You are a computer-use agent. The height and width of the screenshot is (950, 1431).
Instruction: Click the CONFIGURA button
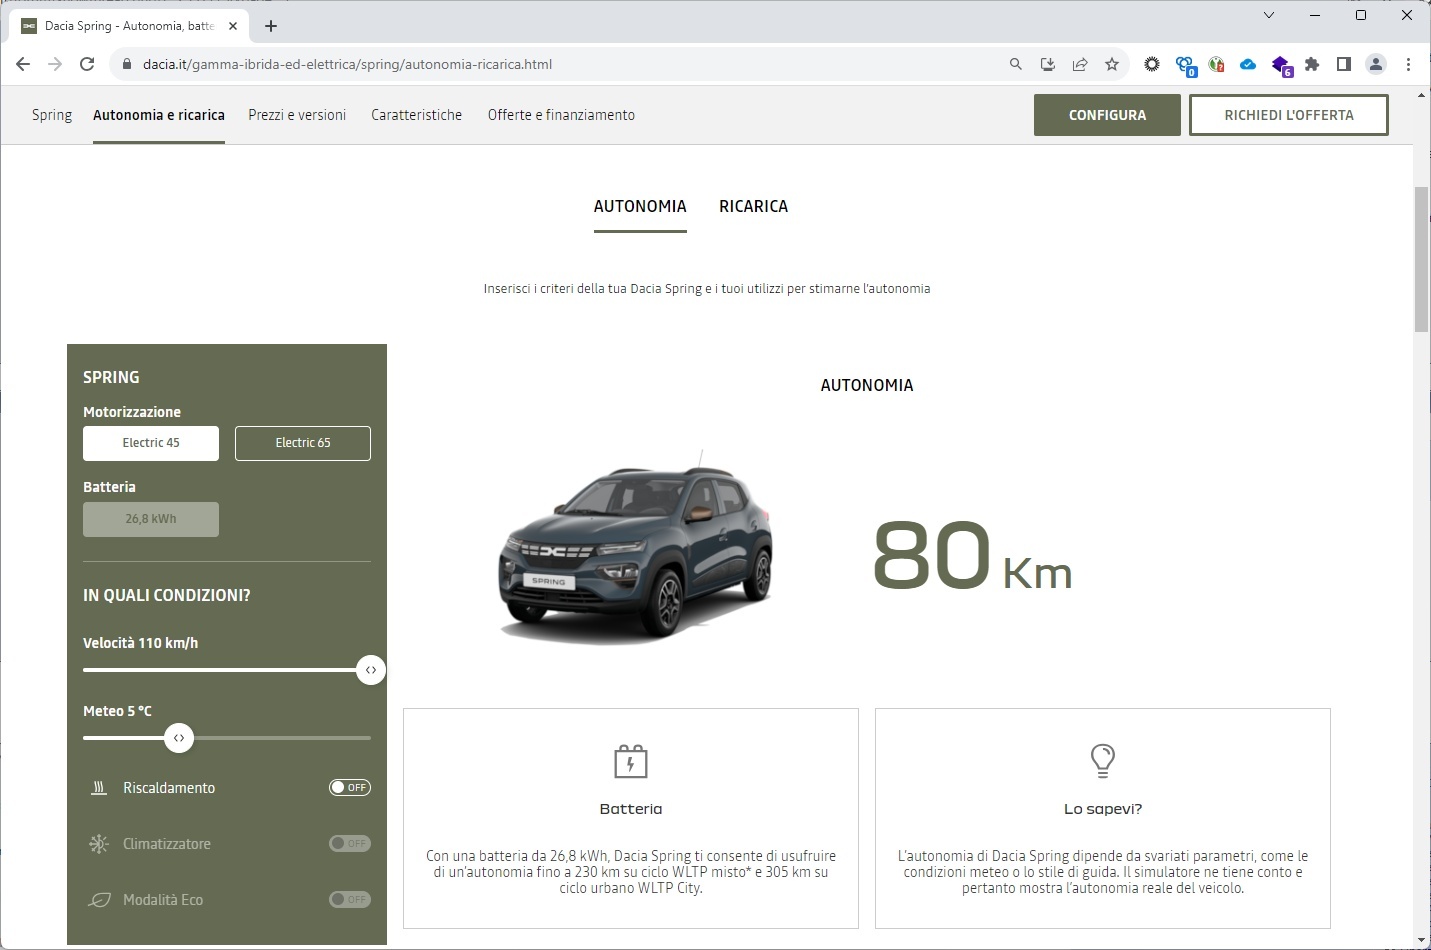click(x=1107, y=115)
